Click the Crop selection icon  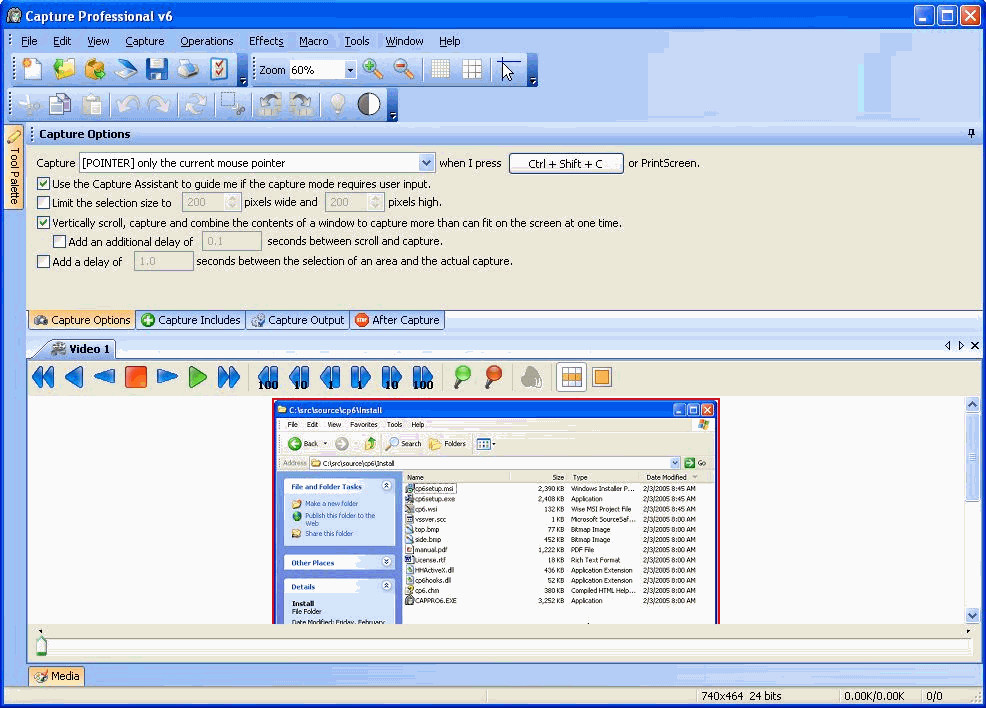click(232, 104)
